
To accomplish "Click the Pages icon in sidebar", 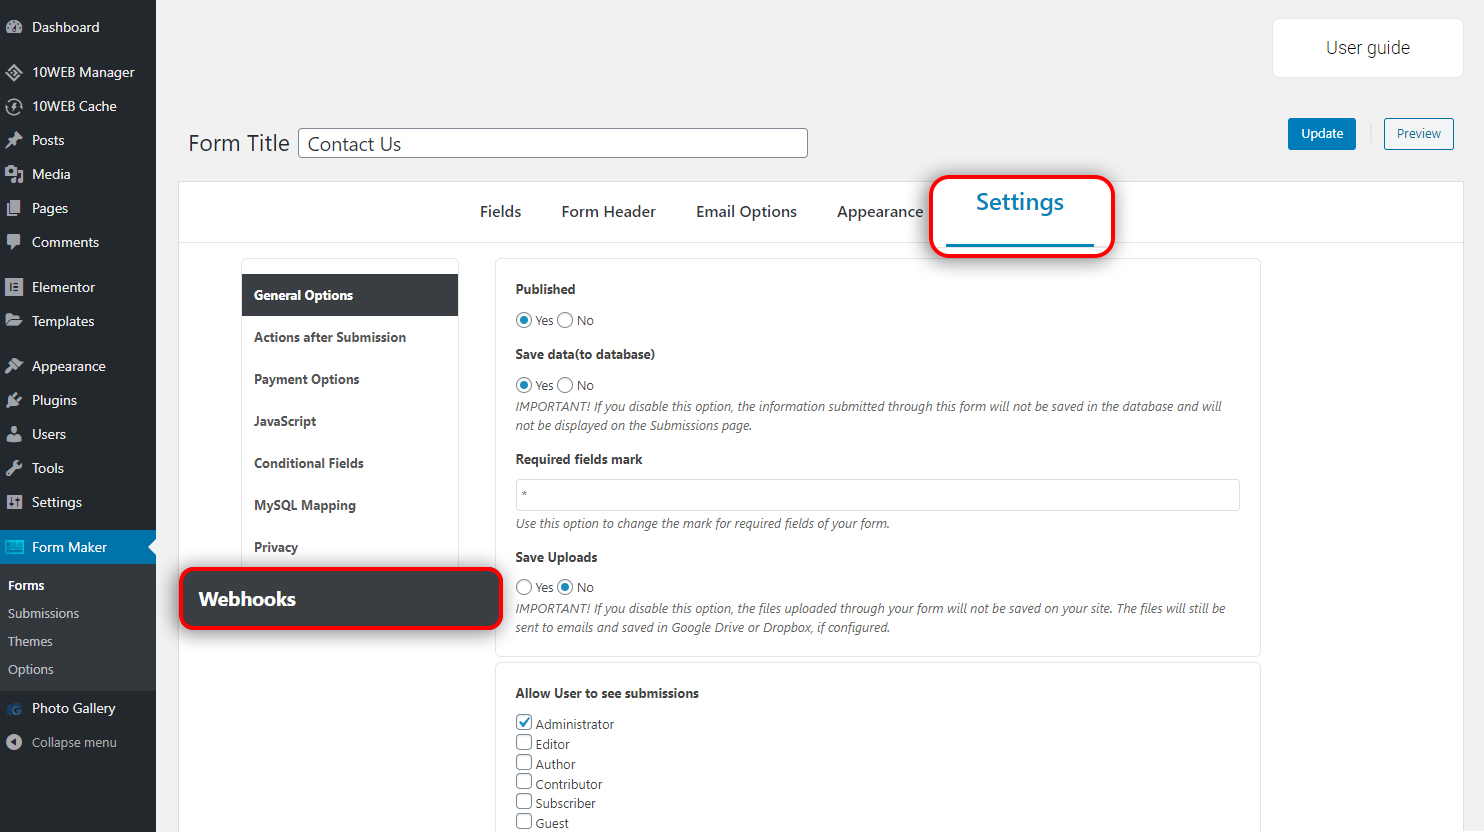I will pos(14,208).
